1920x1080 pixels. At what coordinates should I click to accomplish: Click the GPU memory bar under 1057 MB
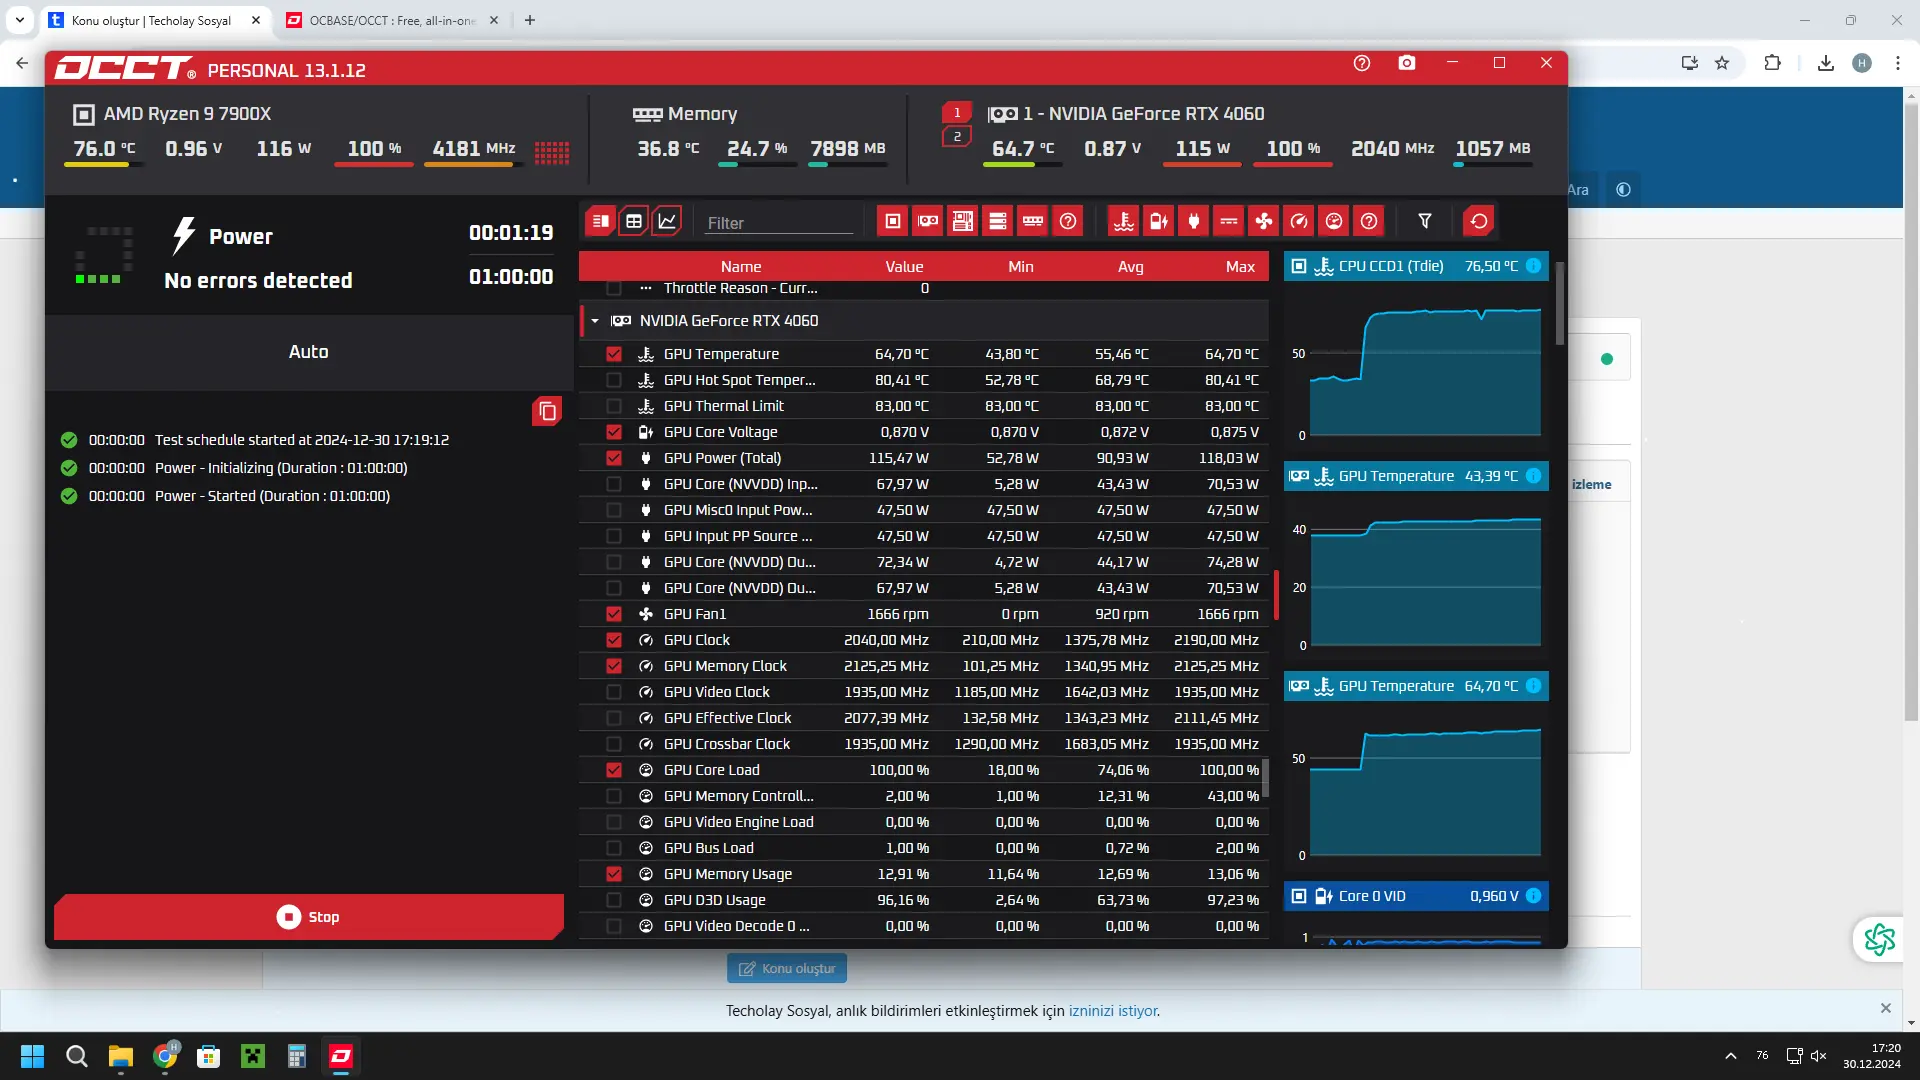(1492, 165)
